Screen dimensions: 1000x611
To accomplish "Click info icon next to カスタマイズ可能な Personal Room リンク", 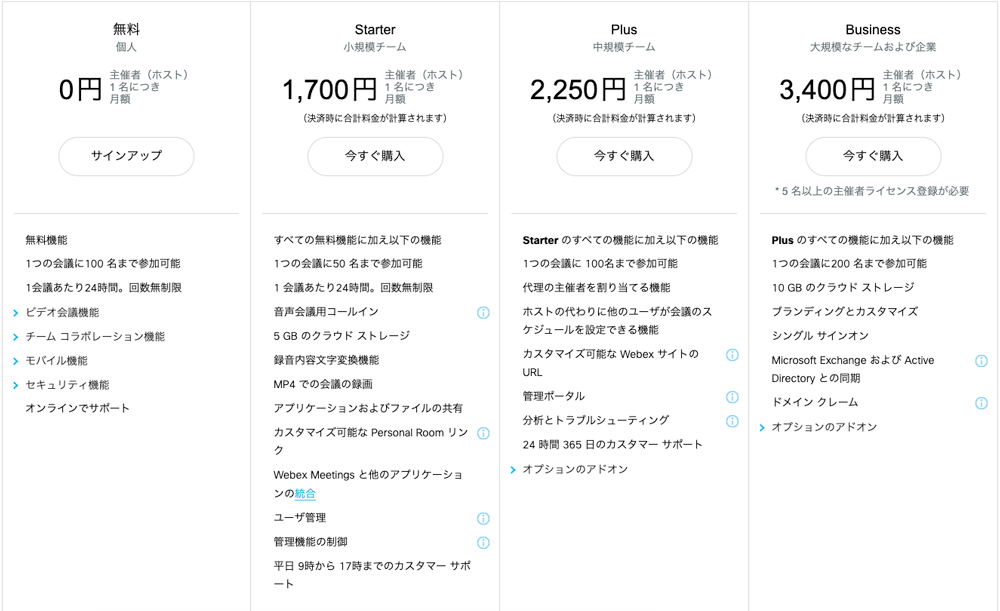I will pyautogui.click(x=483, y=434).
